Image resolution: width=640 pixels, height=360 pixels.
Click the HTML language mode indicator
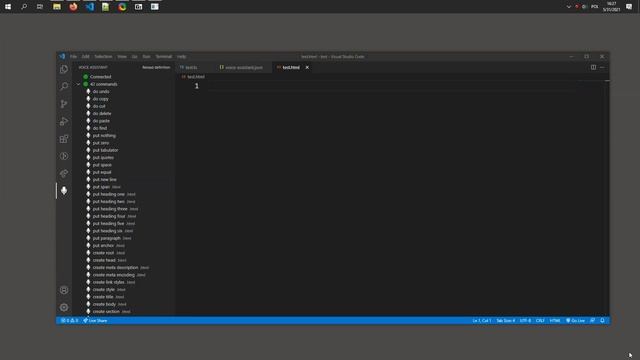tap(555, 320)
